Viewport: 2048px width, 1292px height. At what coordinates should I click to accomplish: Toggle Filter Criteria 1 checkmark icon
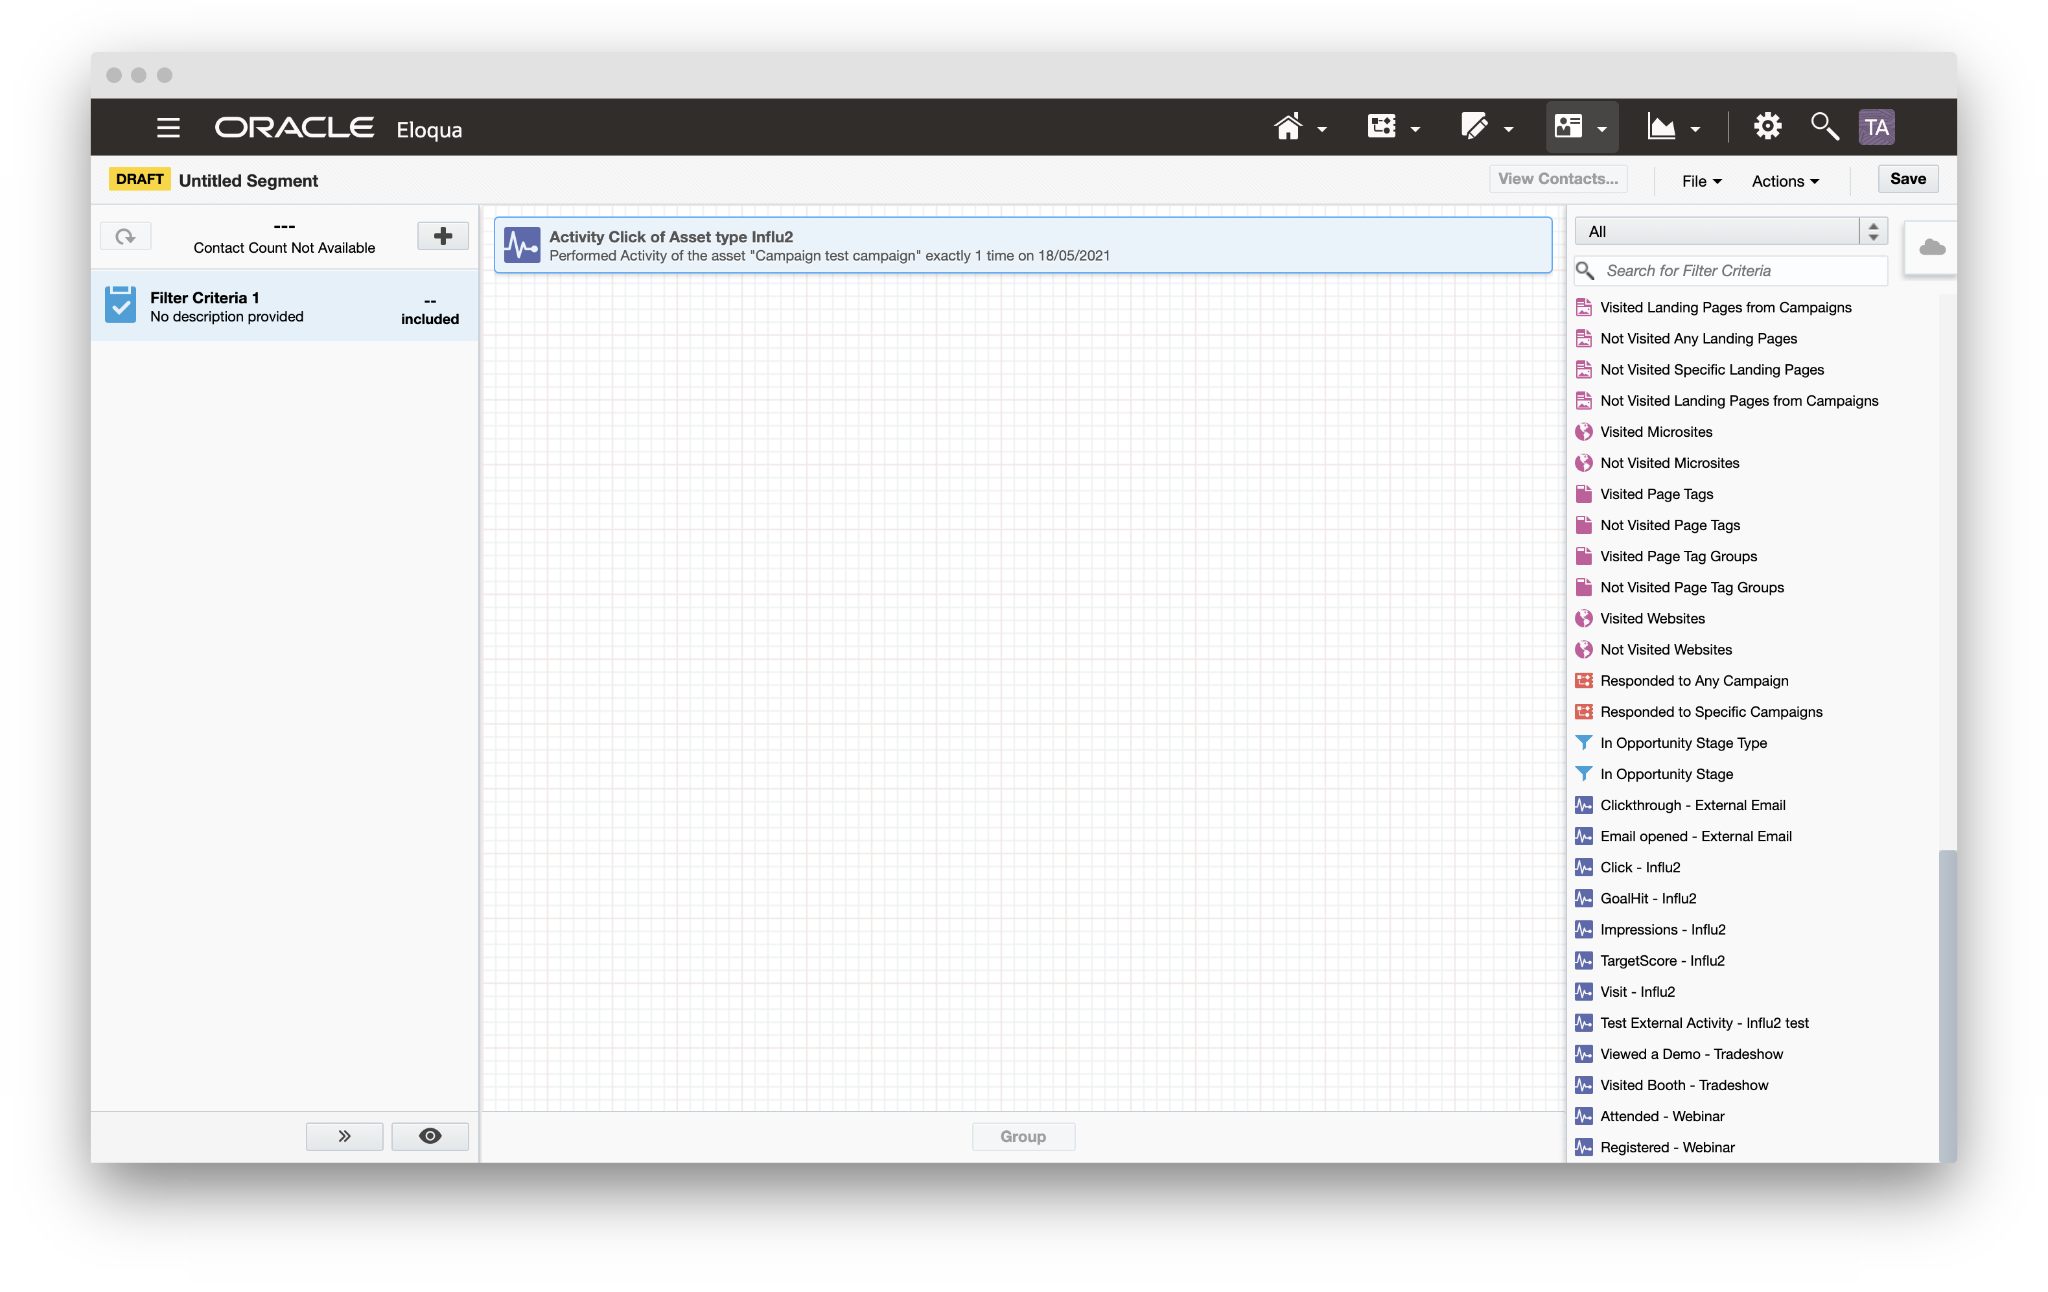pyautogui.click(x=121, y=306)
